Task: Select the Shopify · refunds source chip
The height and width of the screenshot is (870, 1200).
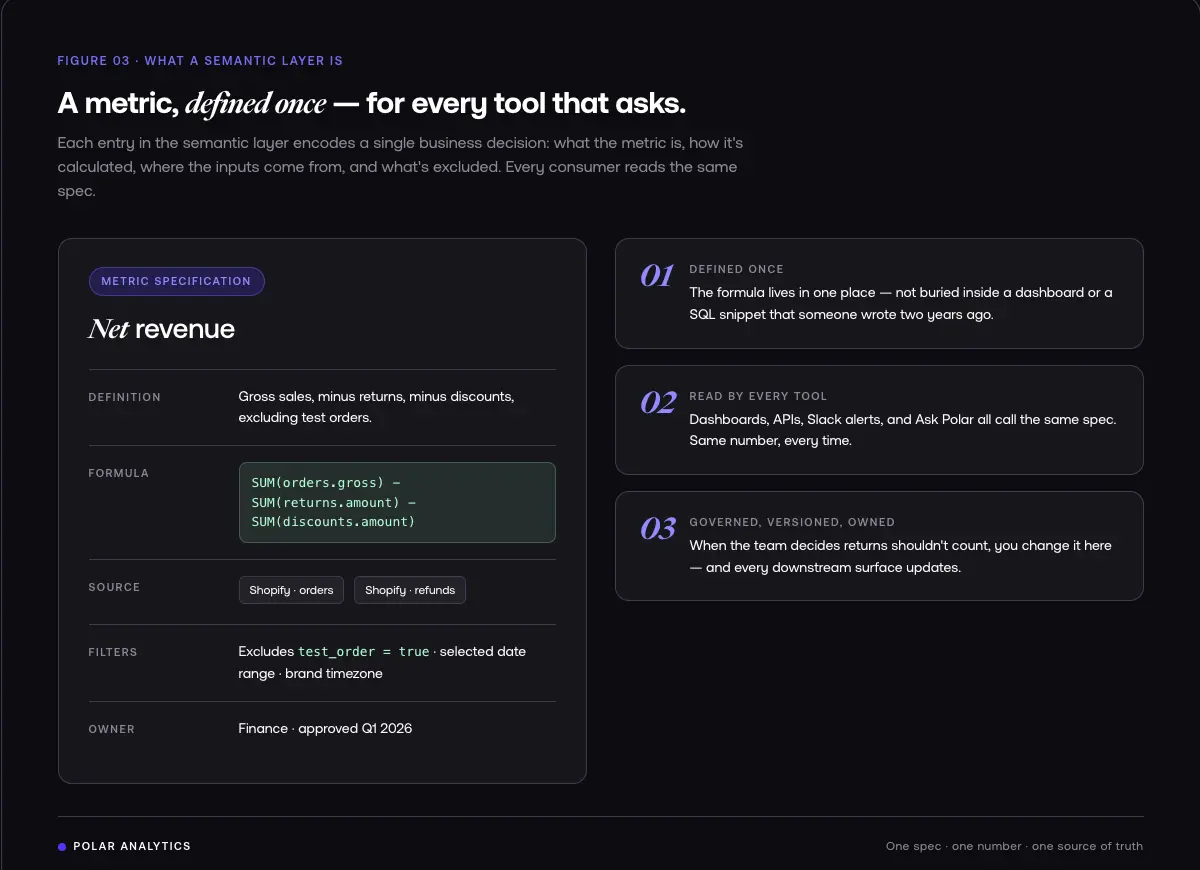Action: coord(410,590)
